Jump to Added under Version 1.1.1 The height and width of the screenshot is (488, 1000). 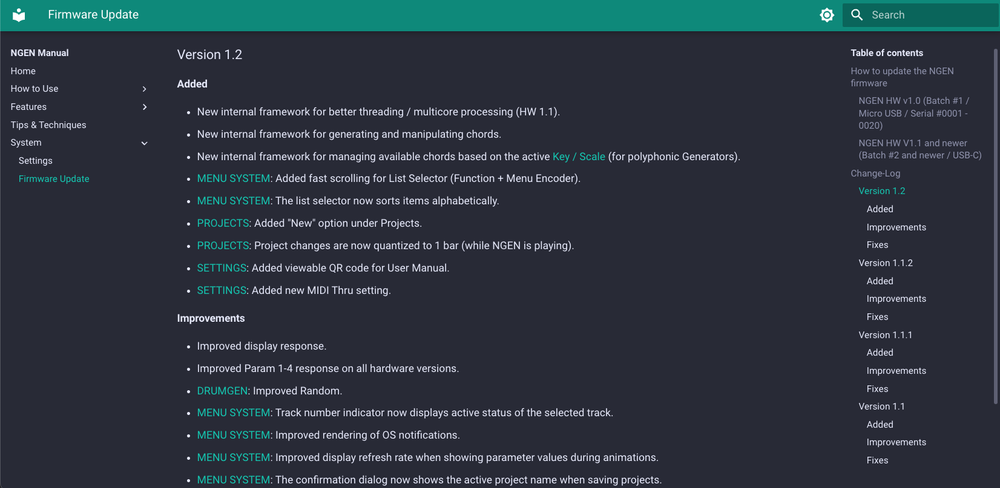879,352
